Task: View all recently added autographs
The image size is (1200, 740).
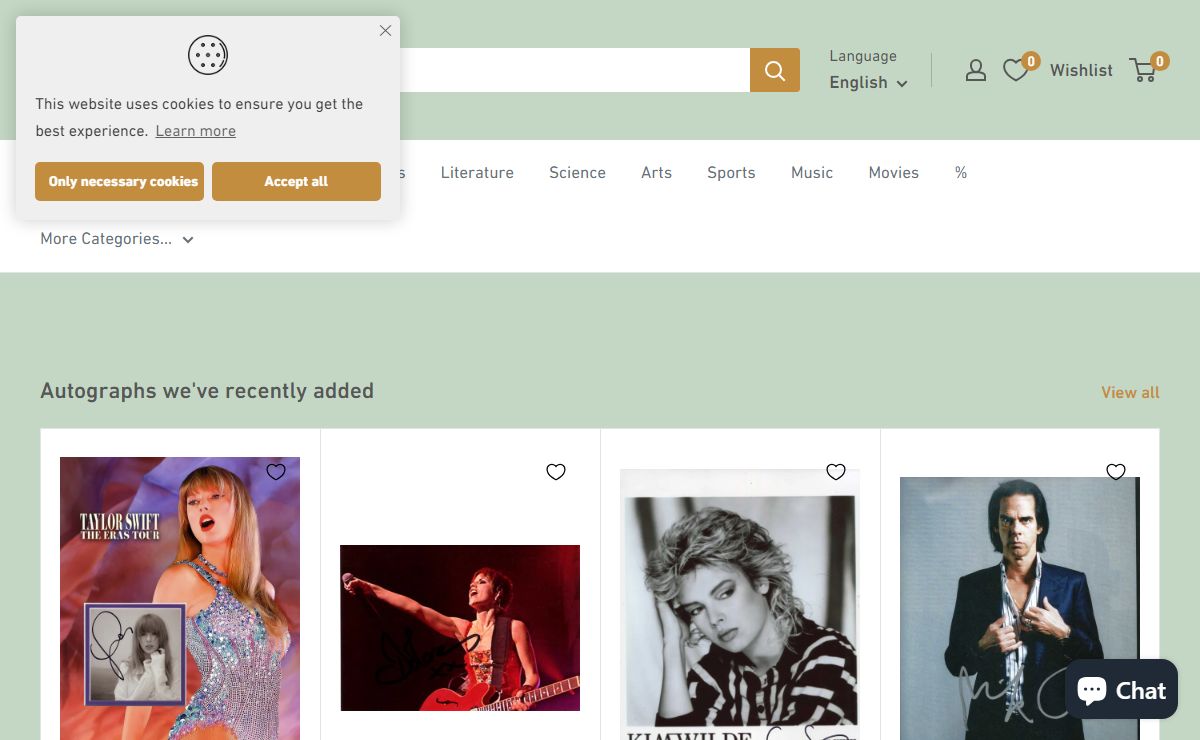Action: point(1130,393)
